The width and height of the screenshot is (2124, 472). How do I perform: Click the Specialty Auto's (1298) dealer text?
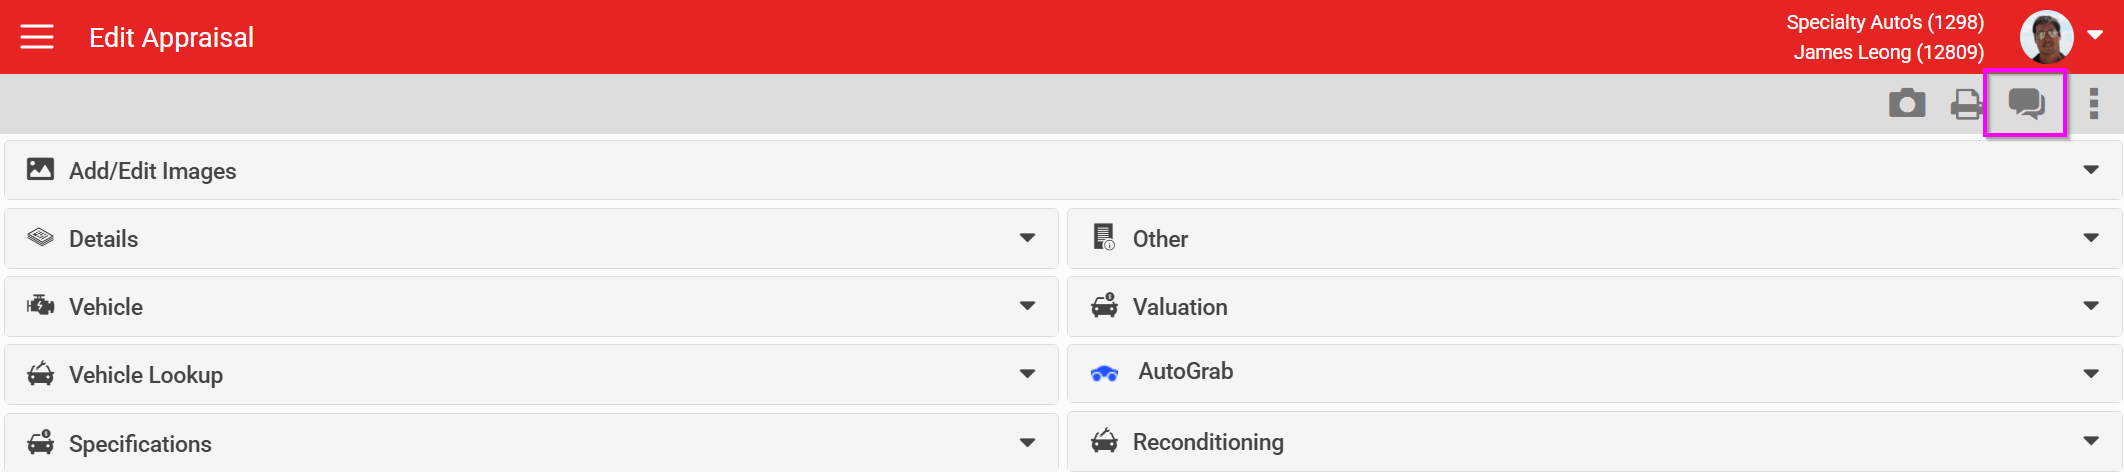[x=1885, y=22]
